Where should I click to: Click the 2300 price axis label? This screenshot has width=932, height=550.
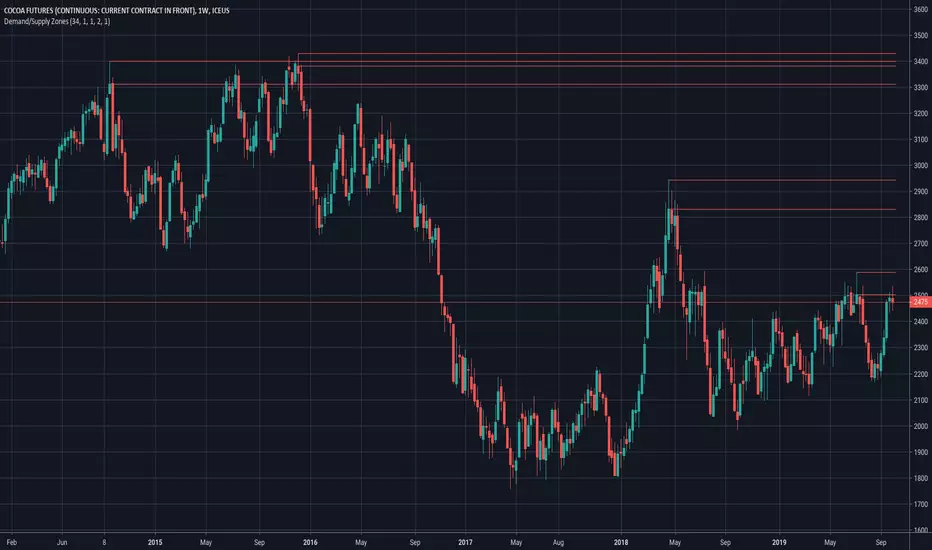pyautogui.click(x=920, y=348)
